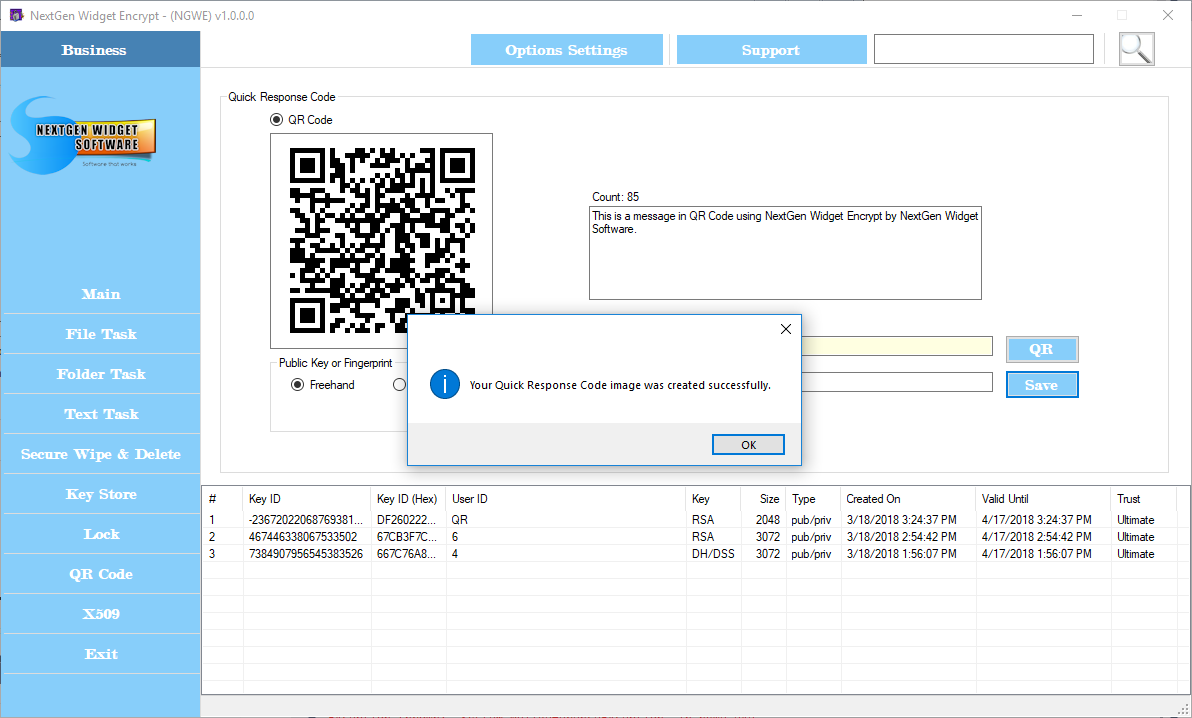Open the Support page
This screenshot has height=718, width=1192.
tap(771, 50)
